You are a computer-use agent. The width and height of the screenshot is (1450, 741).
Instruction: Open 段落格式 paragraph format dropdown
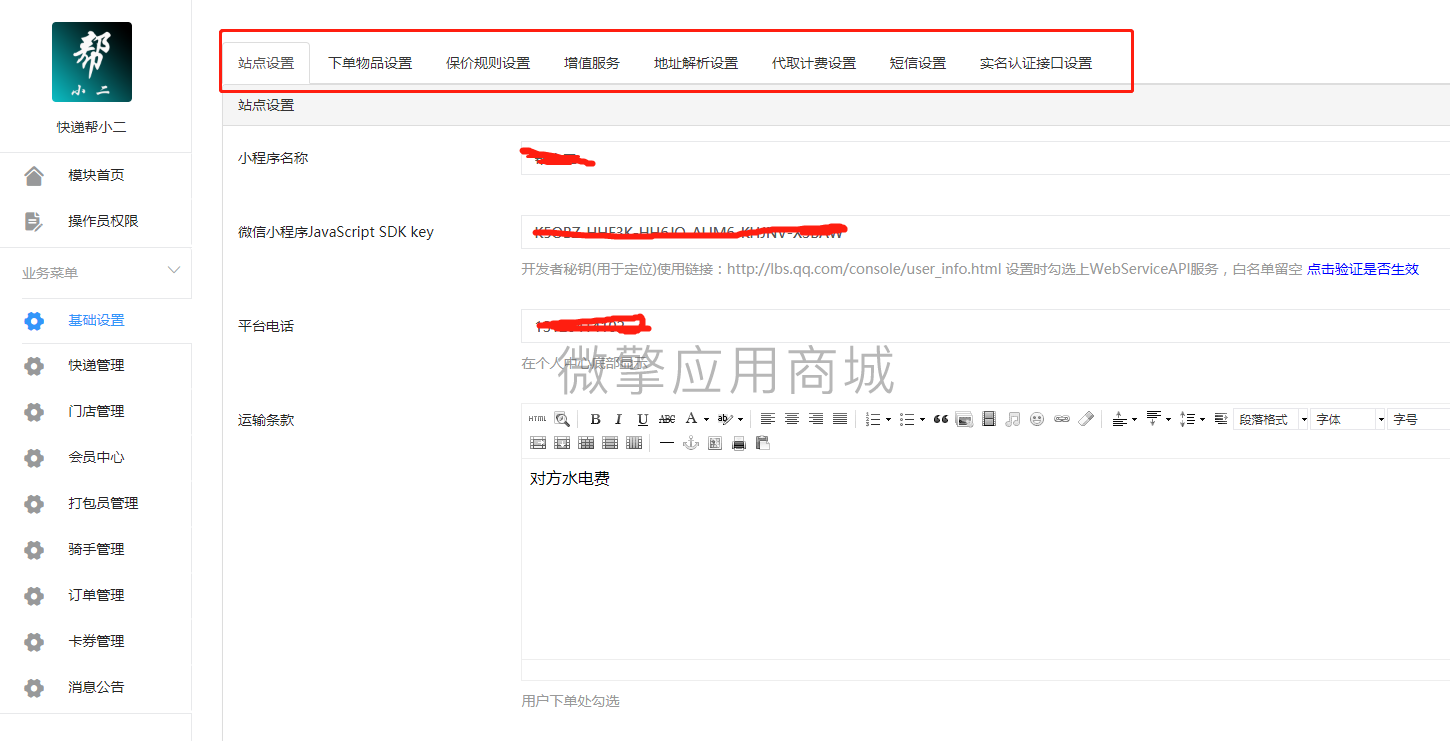pyautogui.click(x=1271, y=419)
